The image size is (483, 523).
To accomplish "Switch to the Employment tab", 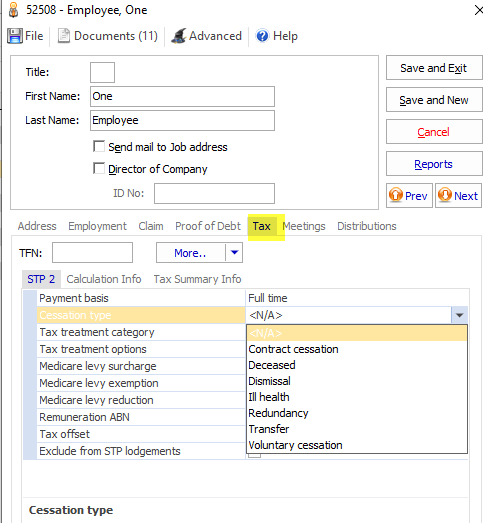I will click(x=97, y=226).
